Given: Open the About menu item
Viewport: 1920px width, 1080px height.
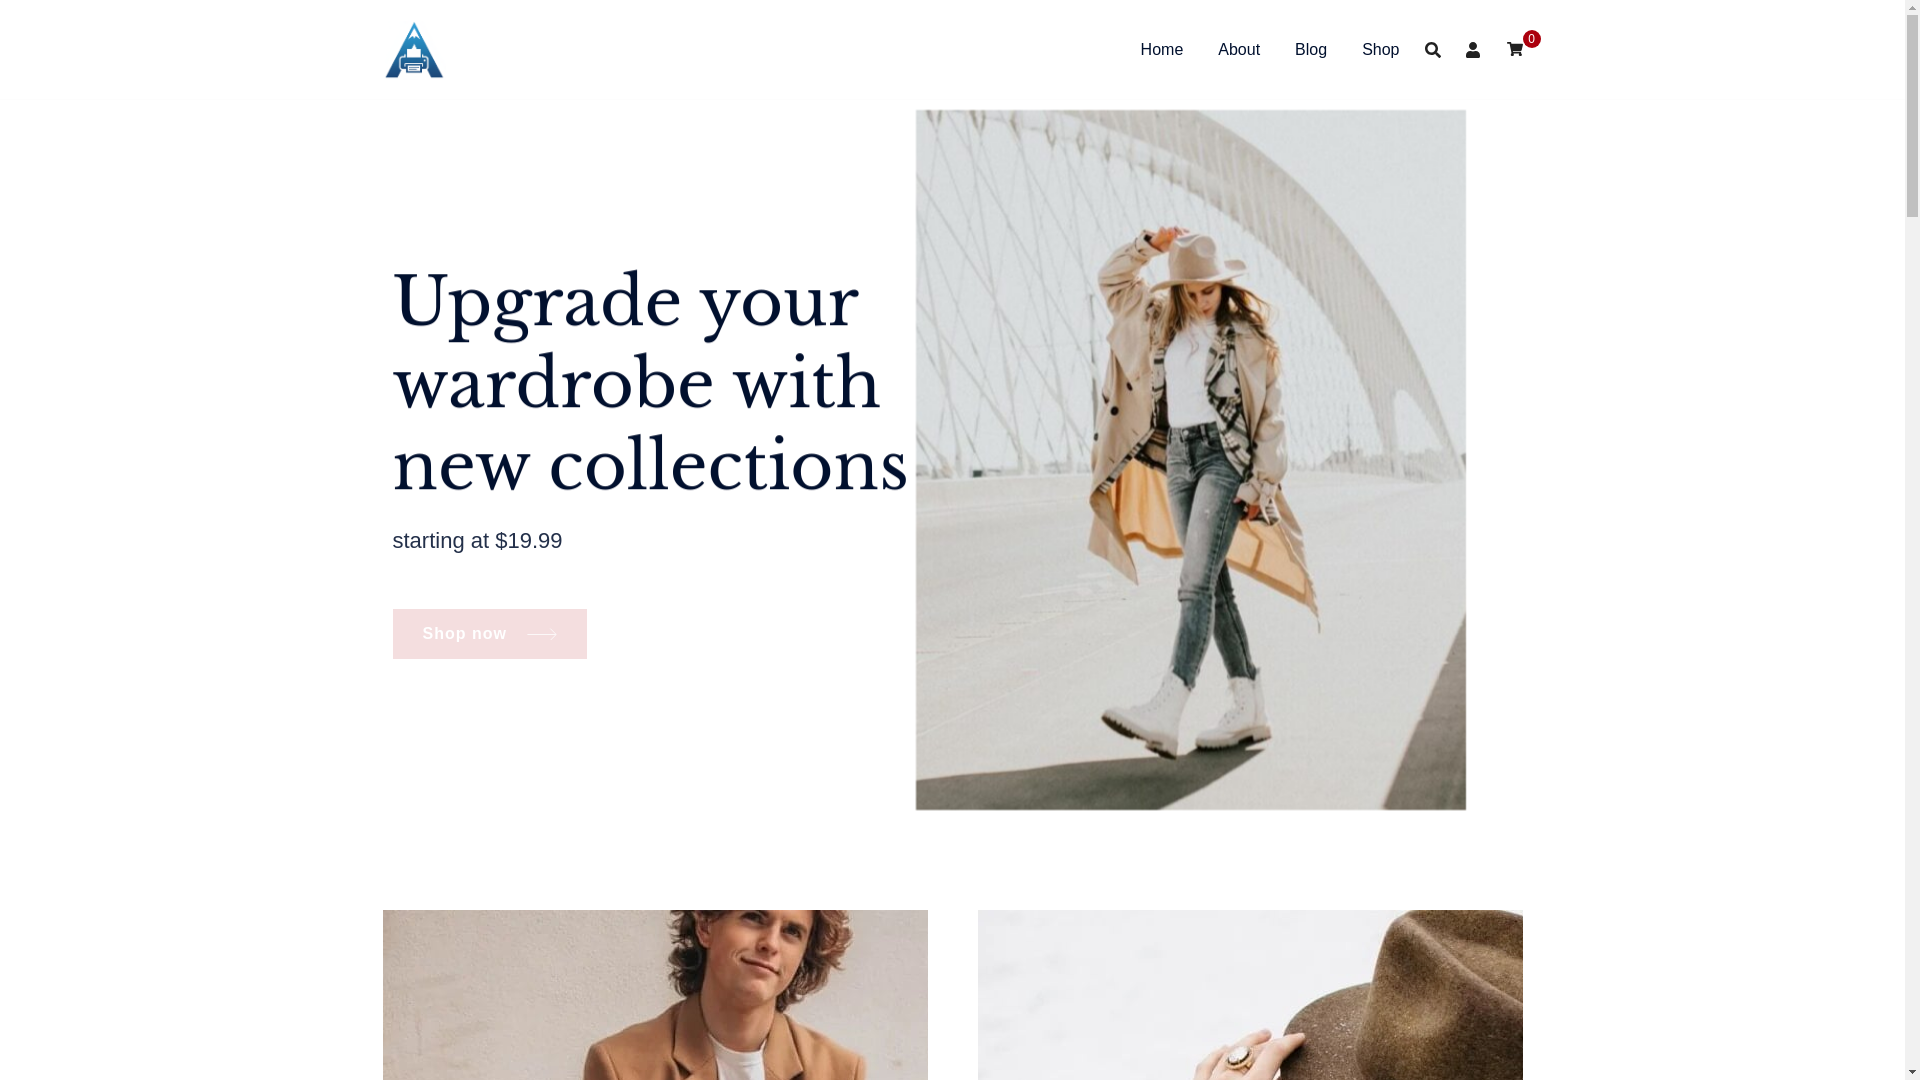Looking at the screenshot, I should (1239, 50).
